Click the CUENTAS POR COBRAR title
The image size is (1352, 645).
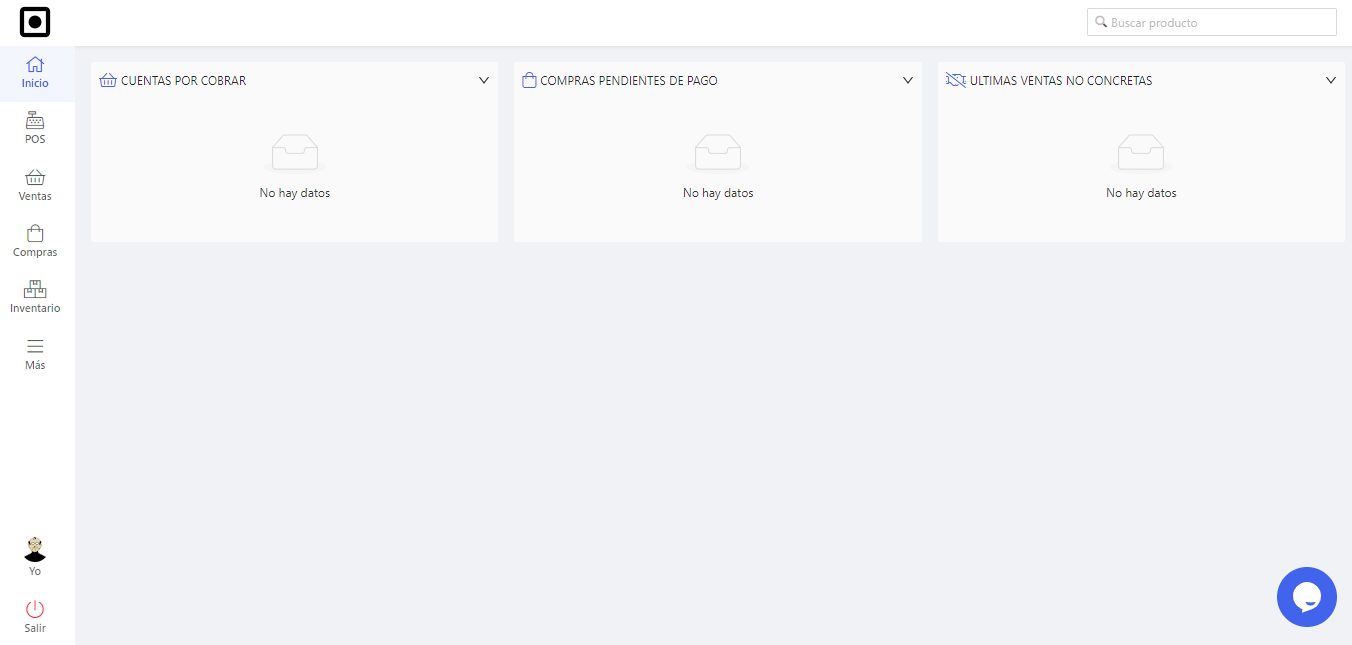pos(183,81)
